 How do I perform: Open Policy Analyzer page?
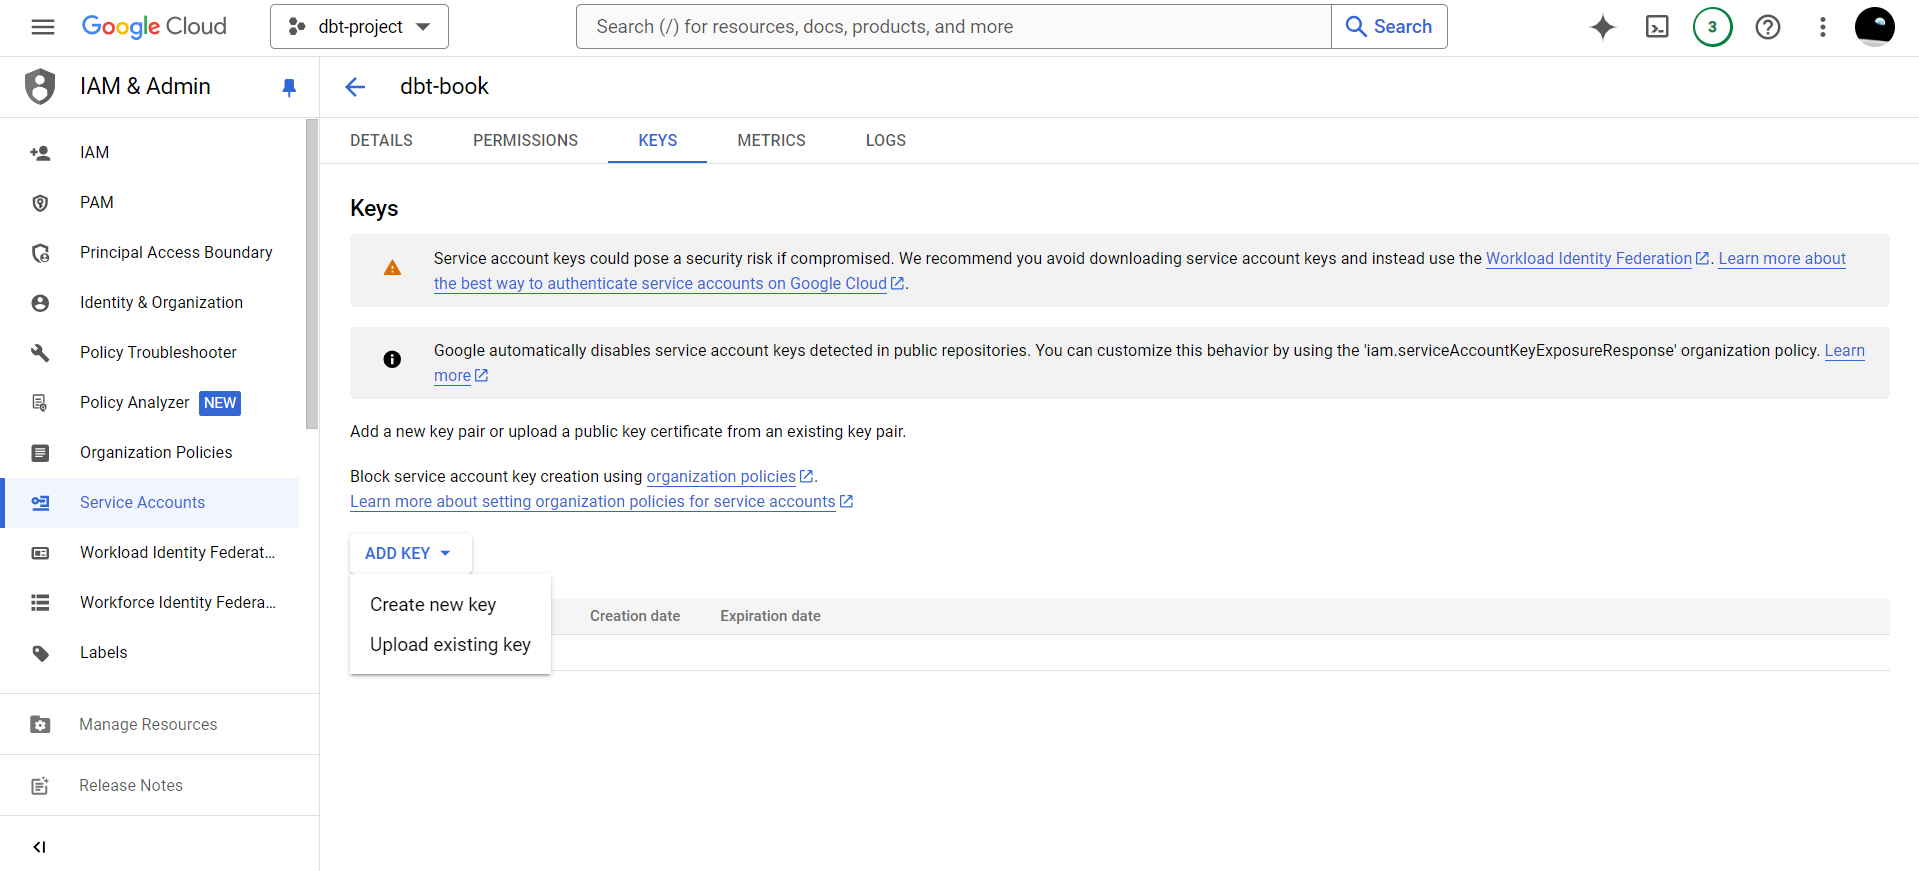[150, 403]
